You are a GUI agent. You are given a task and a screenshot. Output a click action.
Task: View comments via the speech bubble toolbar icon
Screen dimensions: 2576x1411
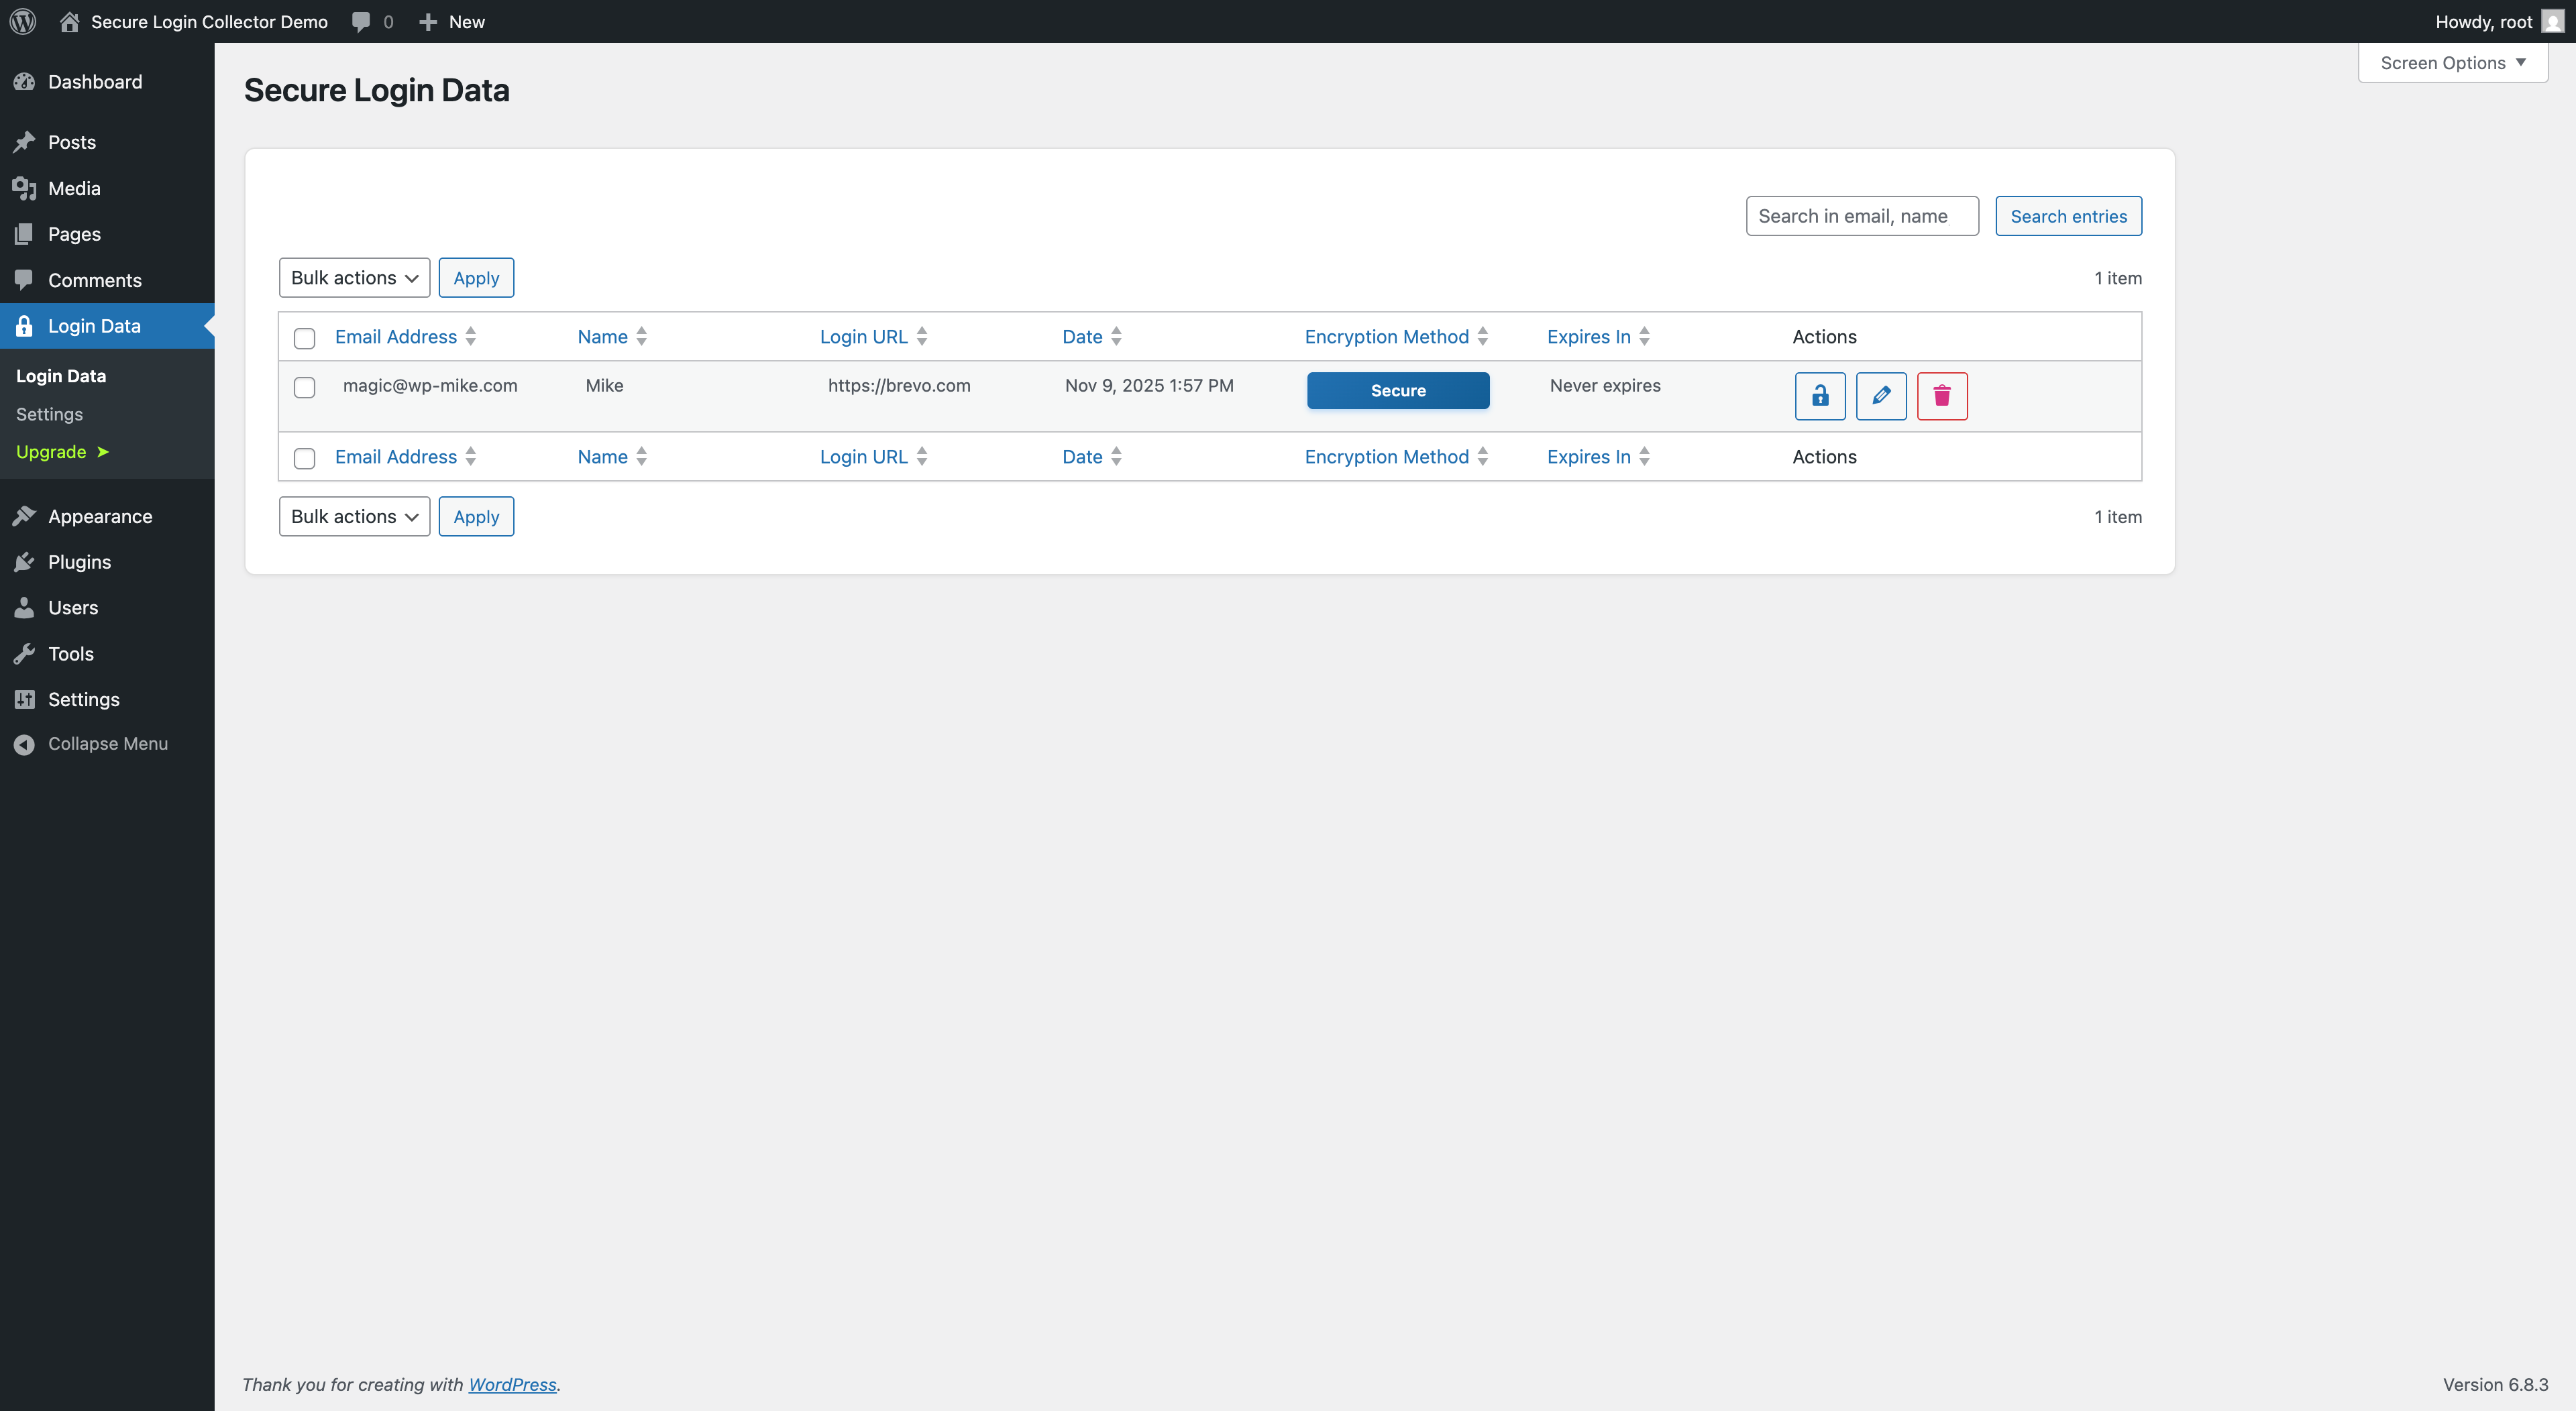pyautogui.click(x=361, y=21)
